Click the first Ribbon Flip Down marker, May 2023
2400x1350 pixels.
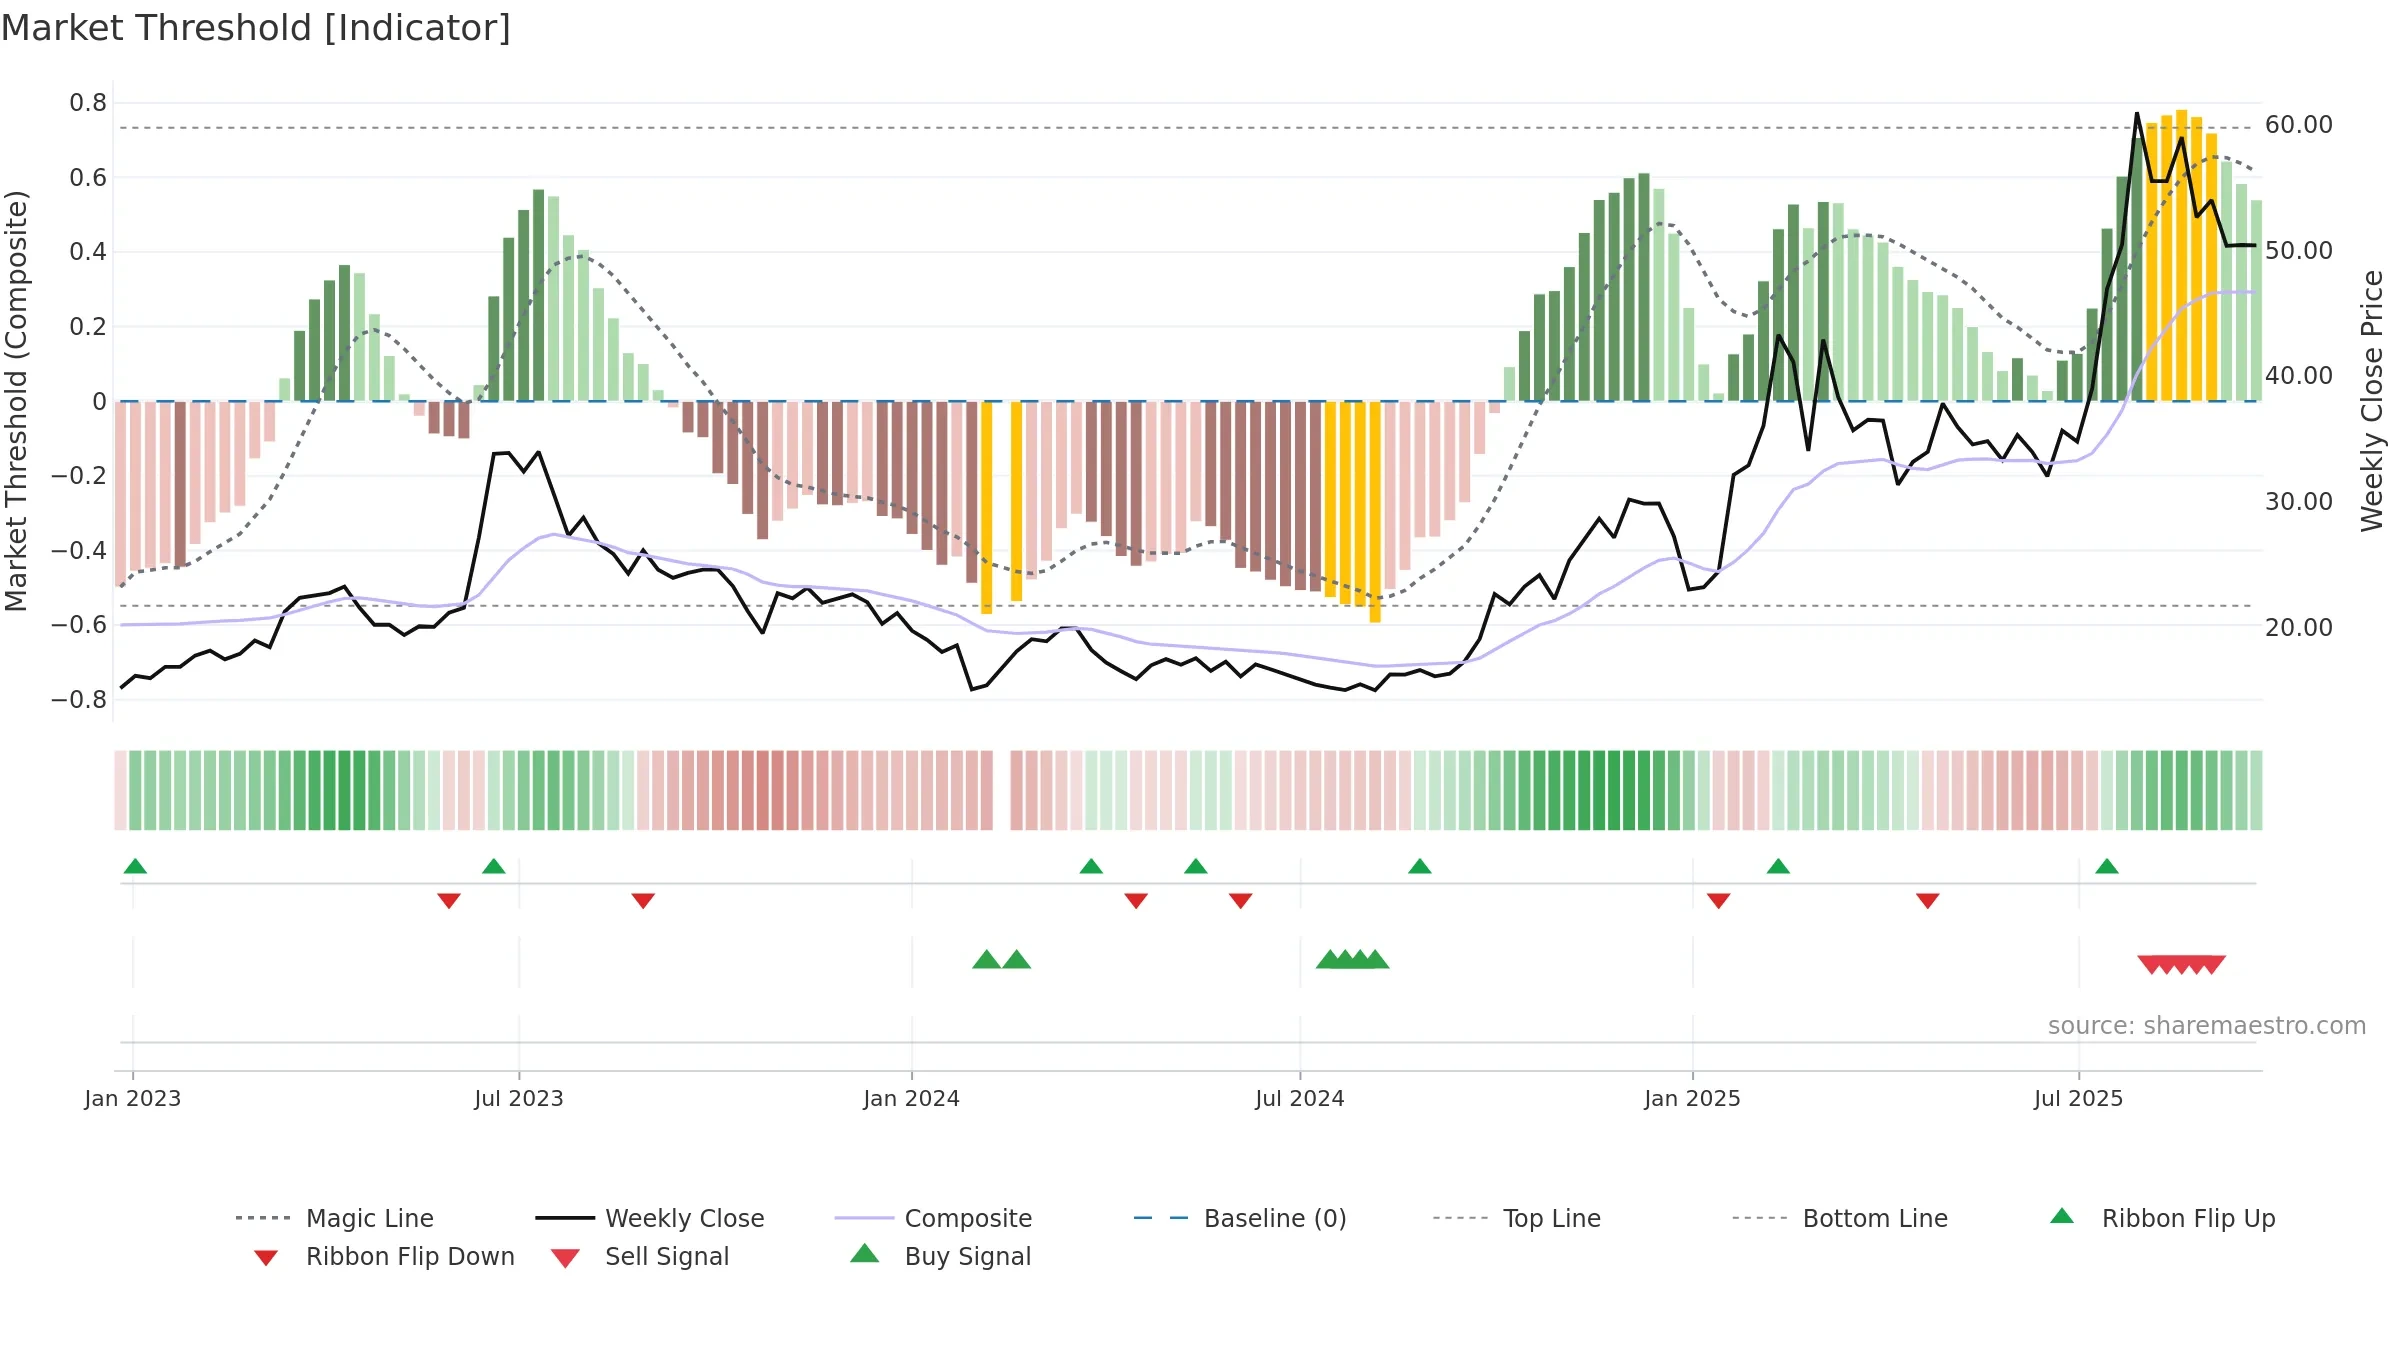(x=449, y=901)
